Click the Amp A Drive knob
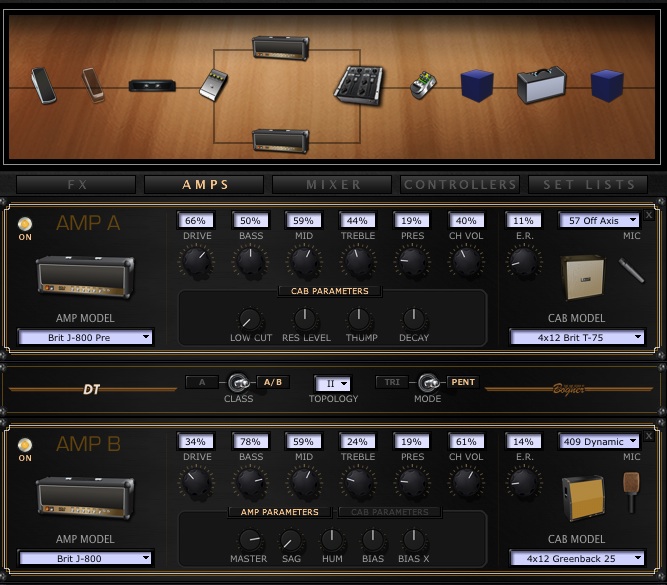This screenshot has height=585, width=667. pos(195,262)
